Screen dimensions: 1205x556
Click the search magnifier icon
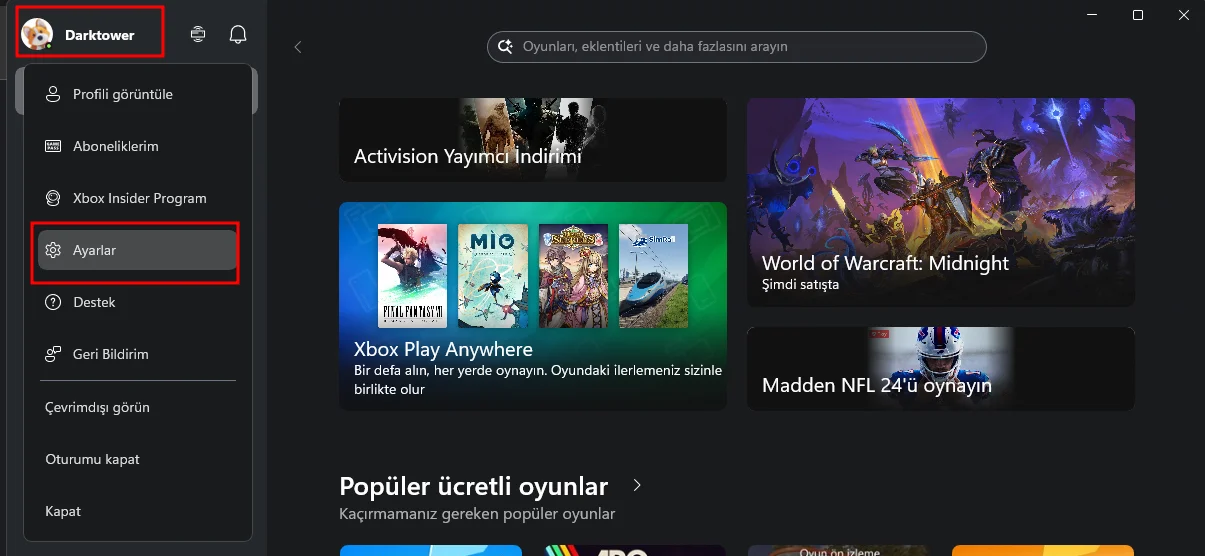point(505,46)
